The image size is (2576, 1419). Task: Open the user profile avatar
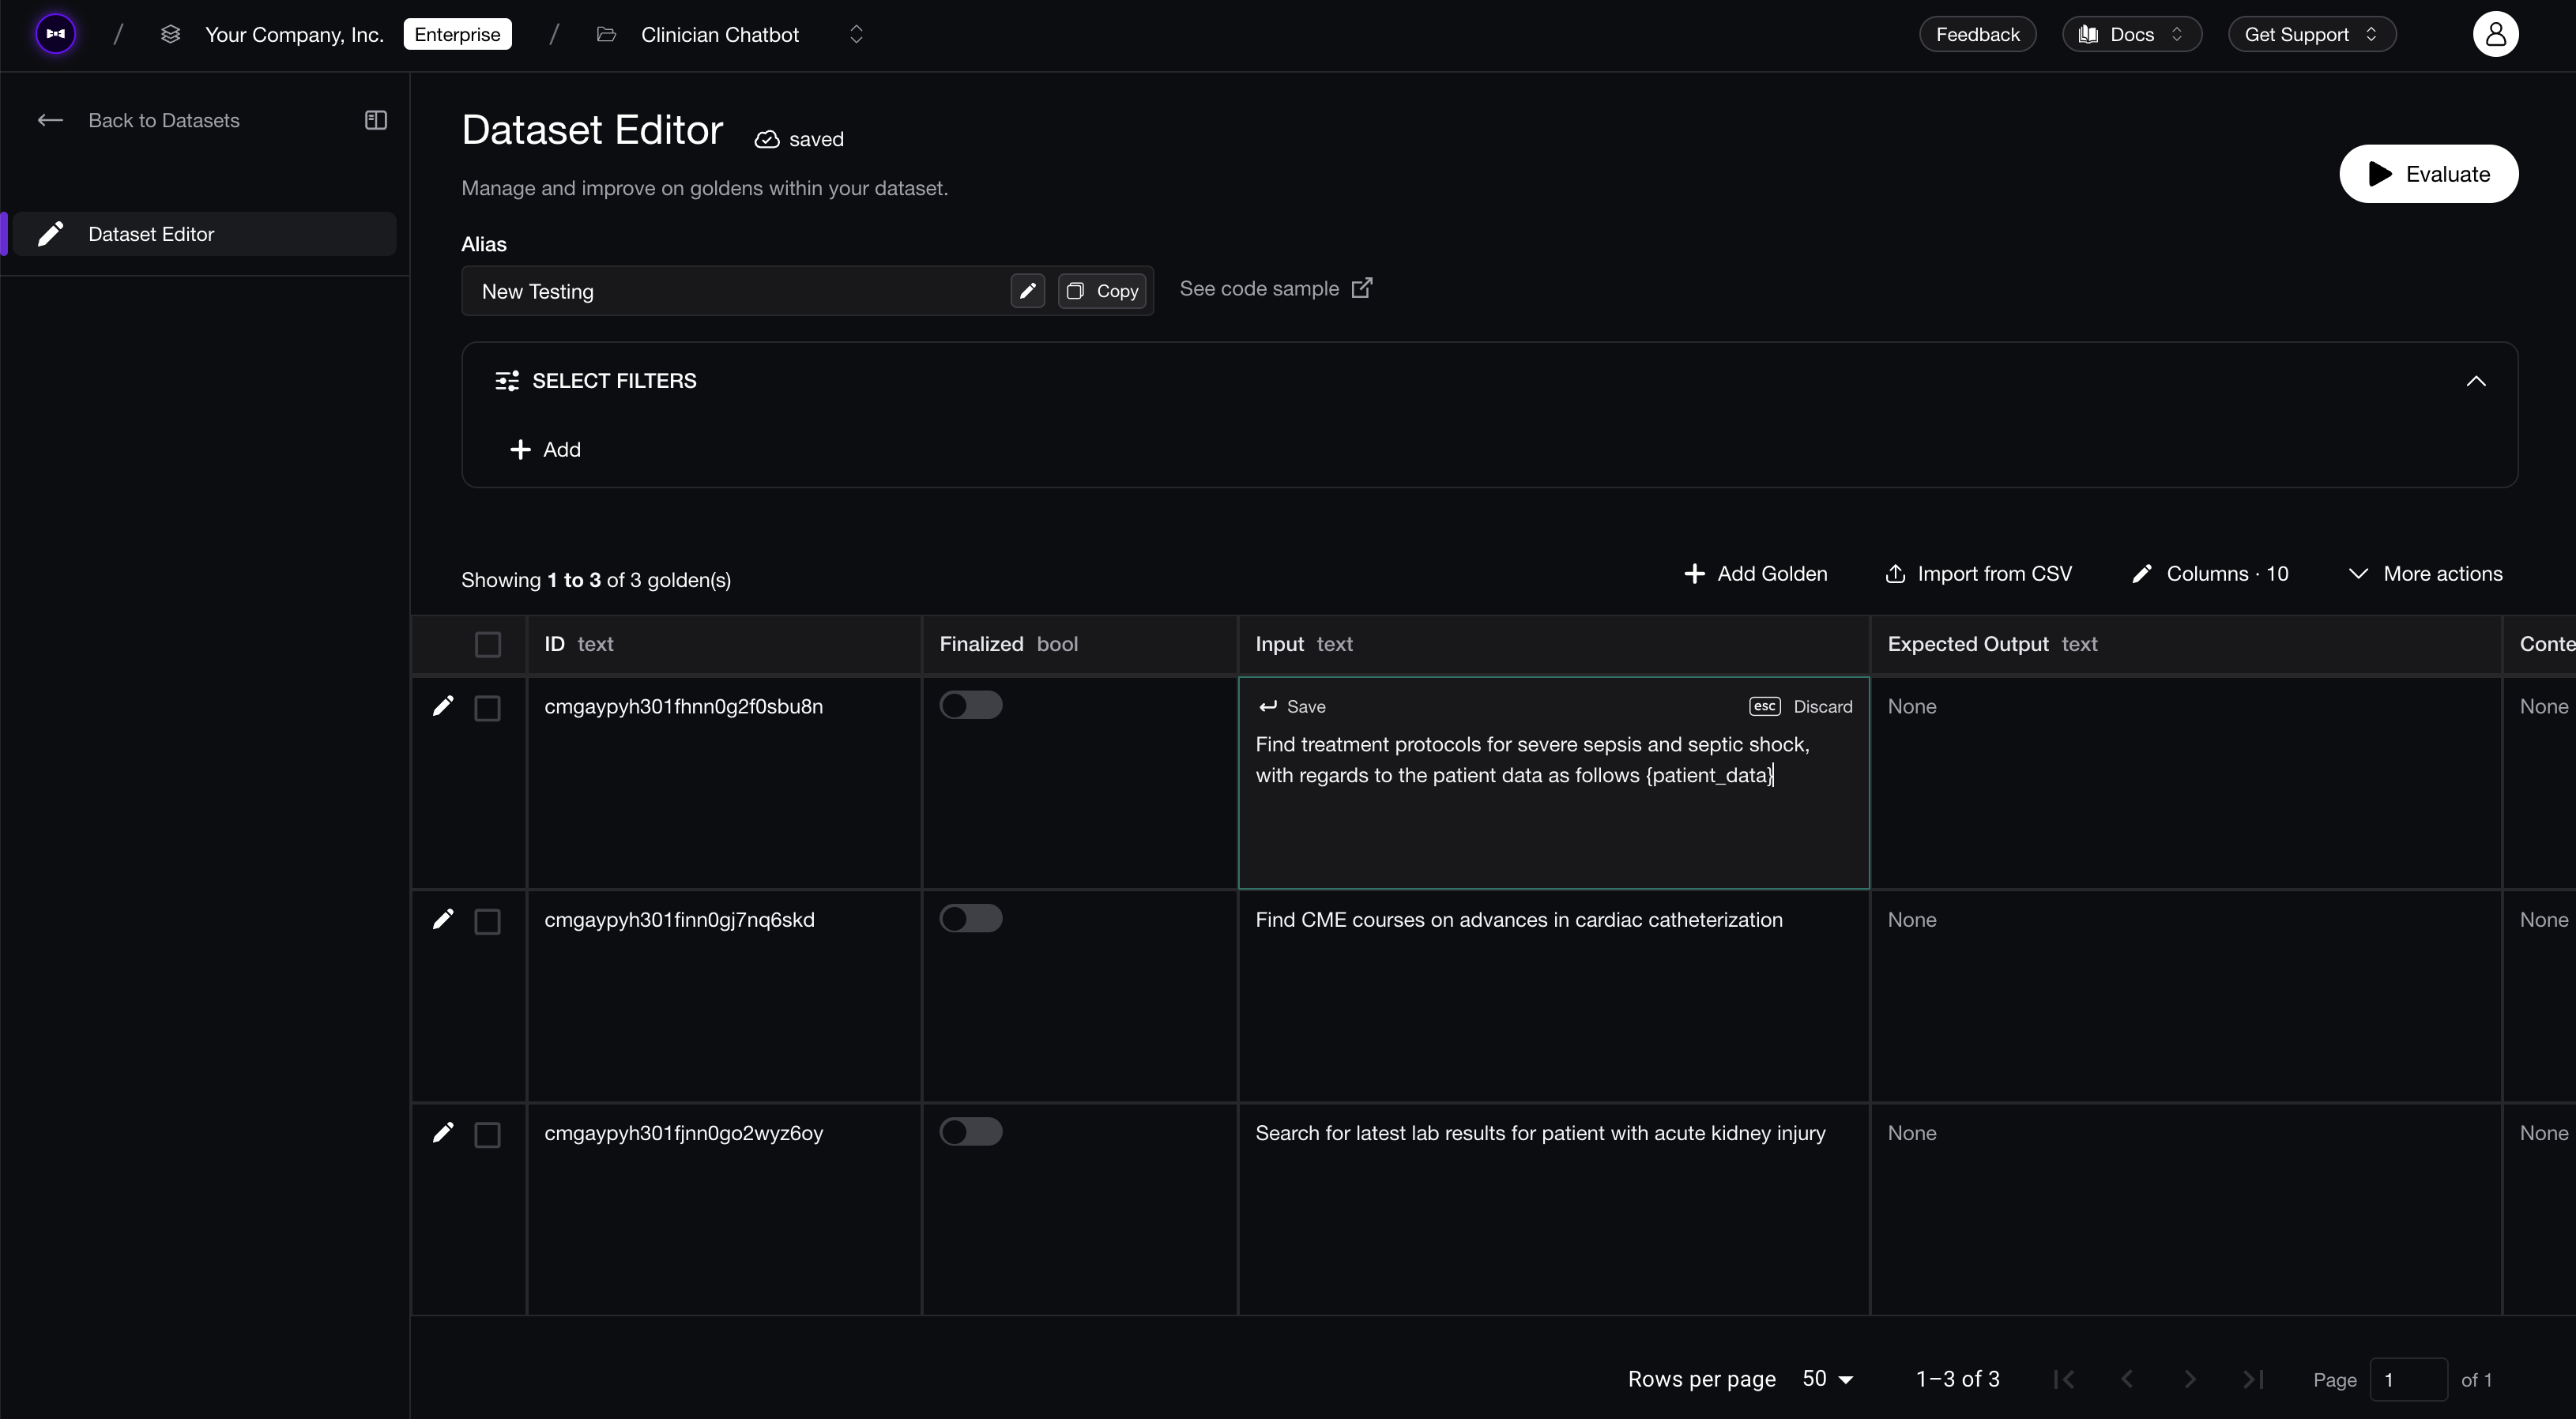(2495, 33)
